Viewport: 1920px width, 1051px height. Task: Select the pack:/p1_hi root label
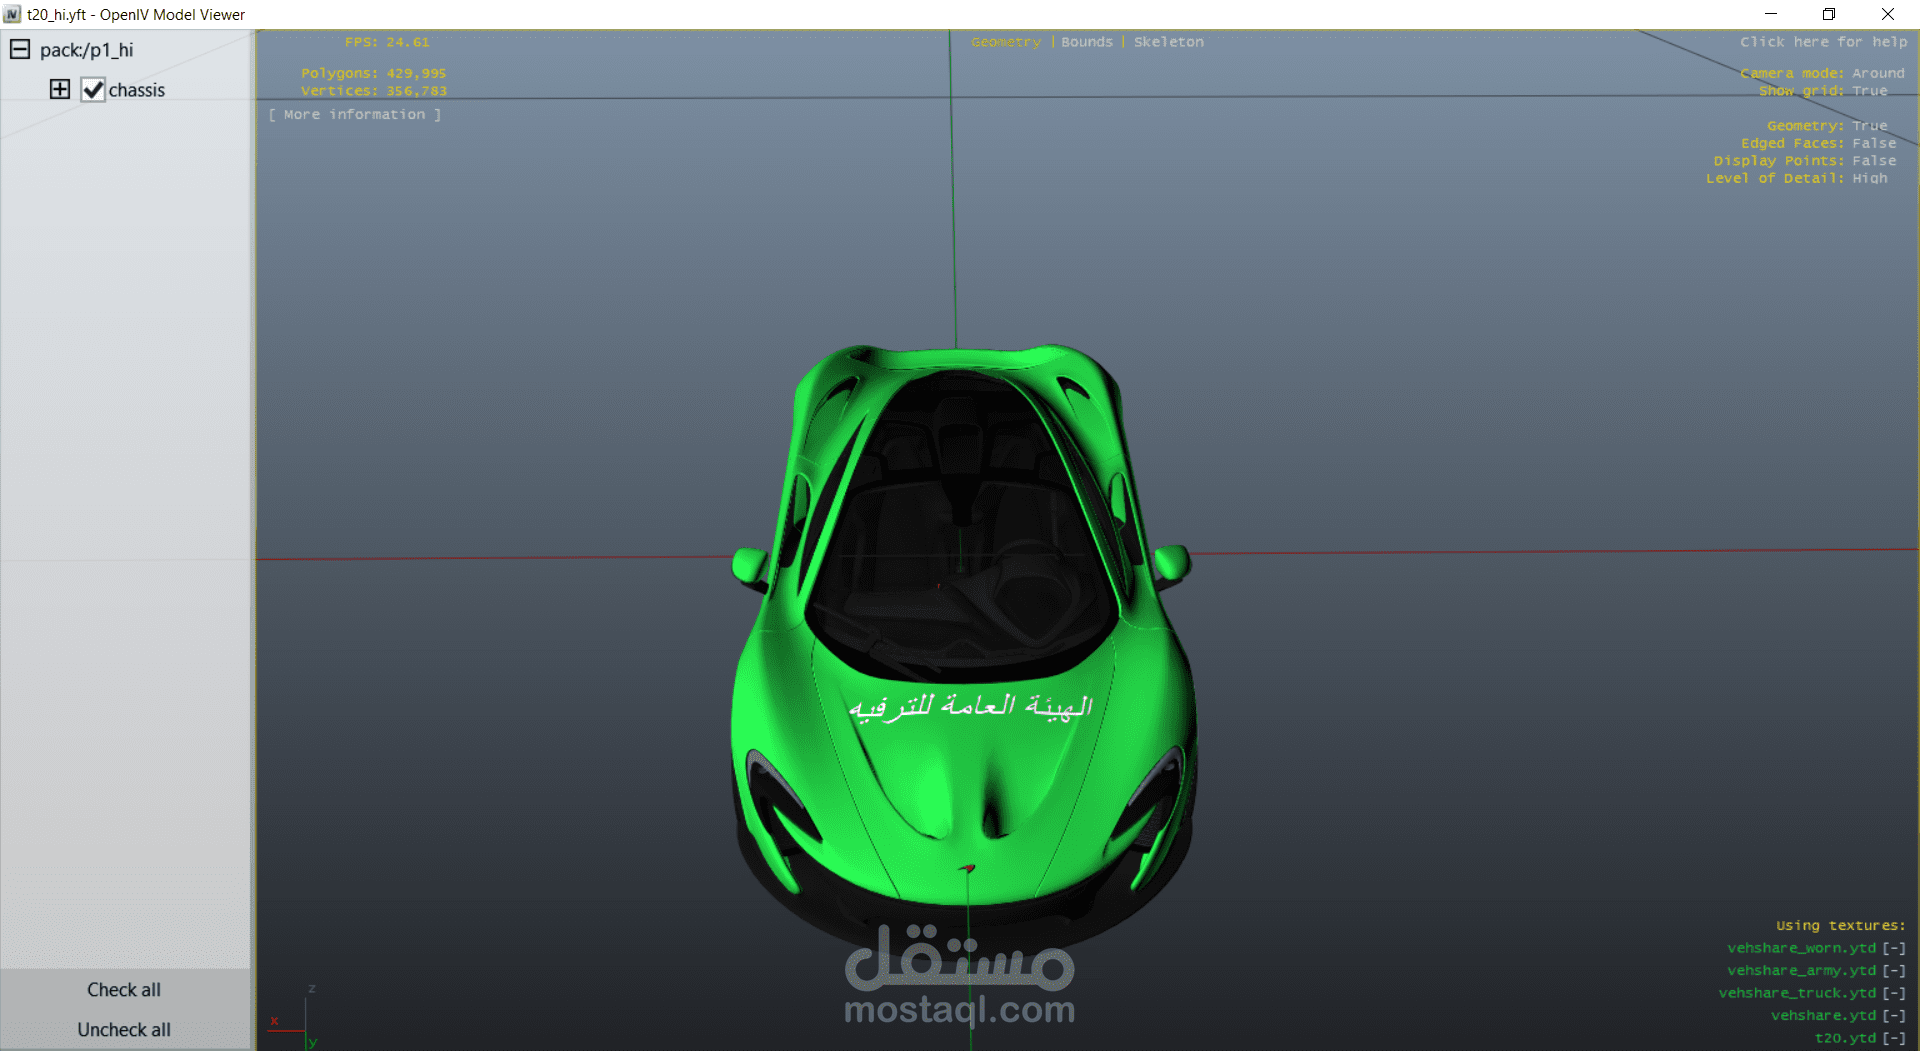[86, 50]
